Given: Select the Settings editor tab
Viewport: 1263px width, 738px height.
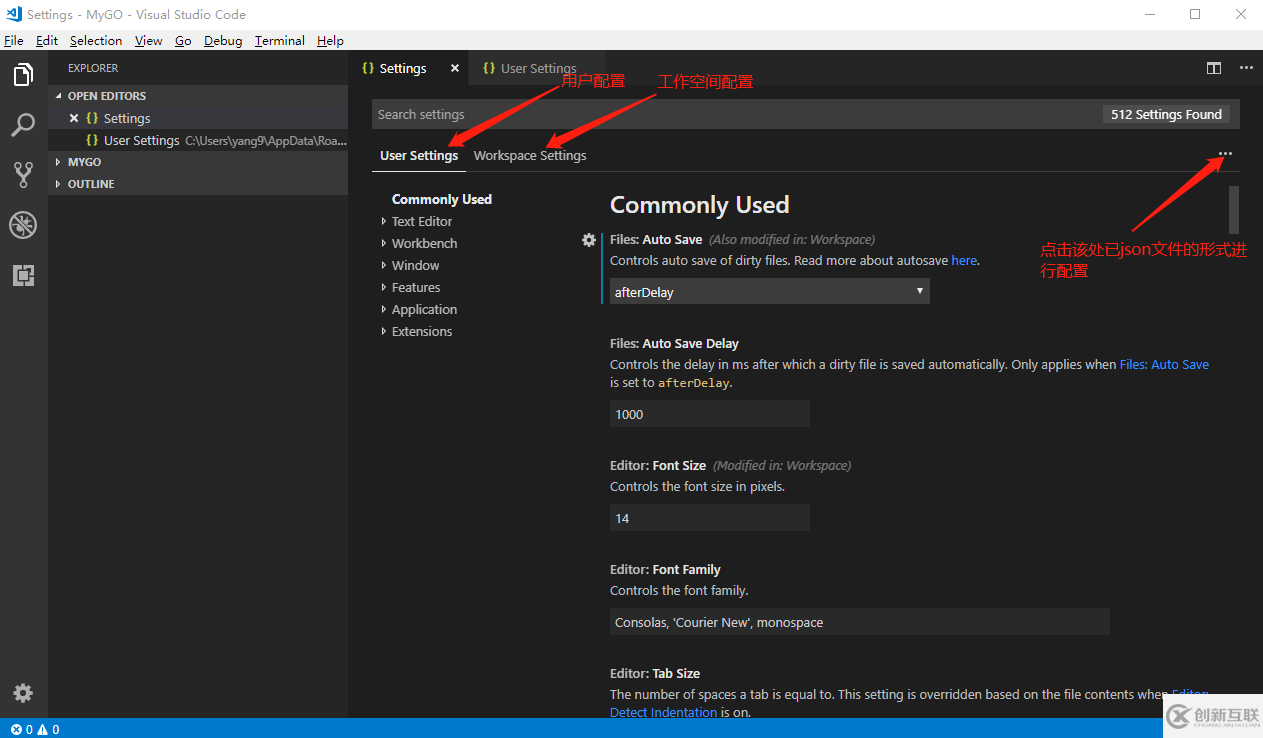Looking at the screenshot, I should coord(408,68).
